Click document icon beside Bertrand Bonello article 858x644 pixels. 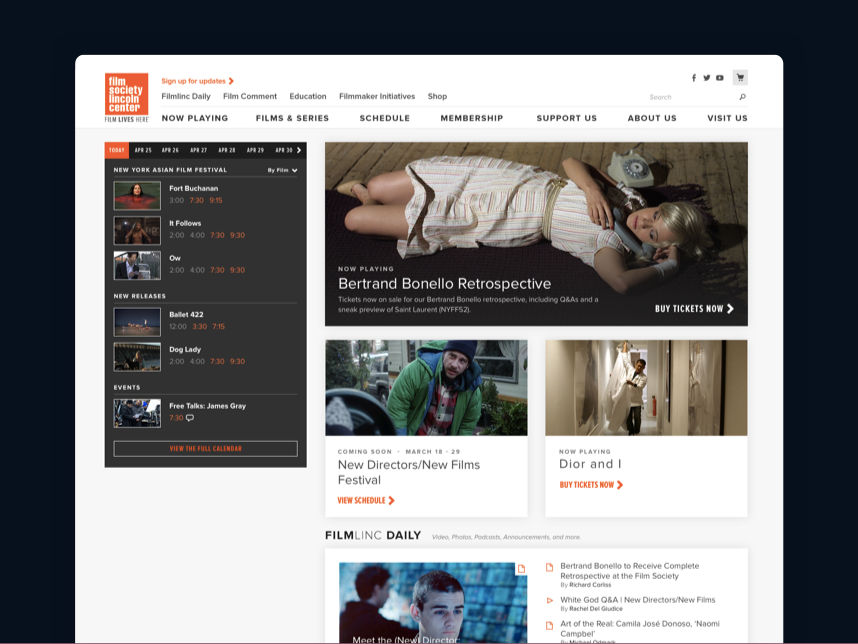(x=549, y=567)
